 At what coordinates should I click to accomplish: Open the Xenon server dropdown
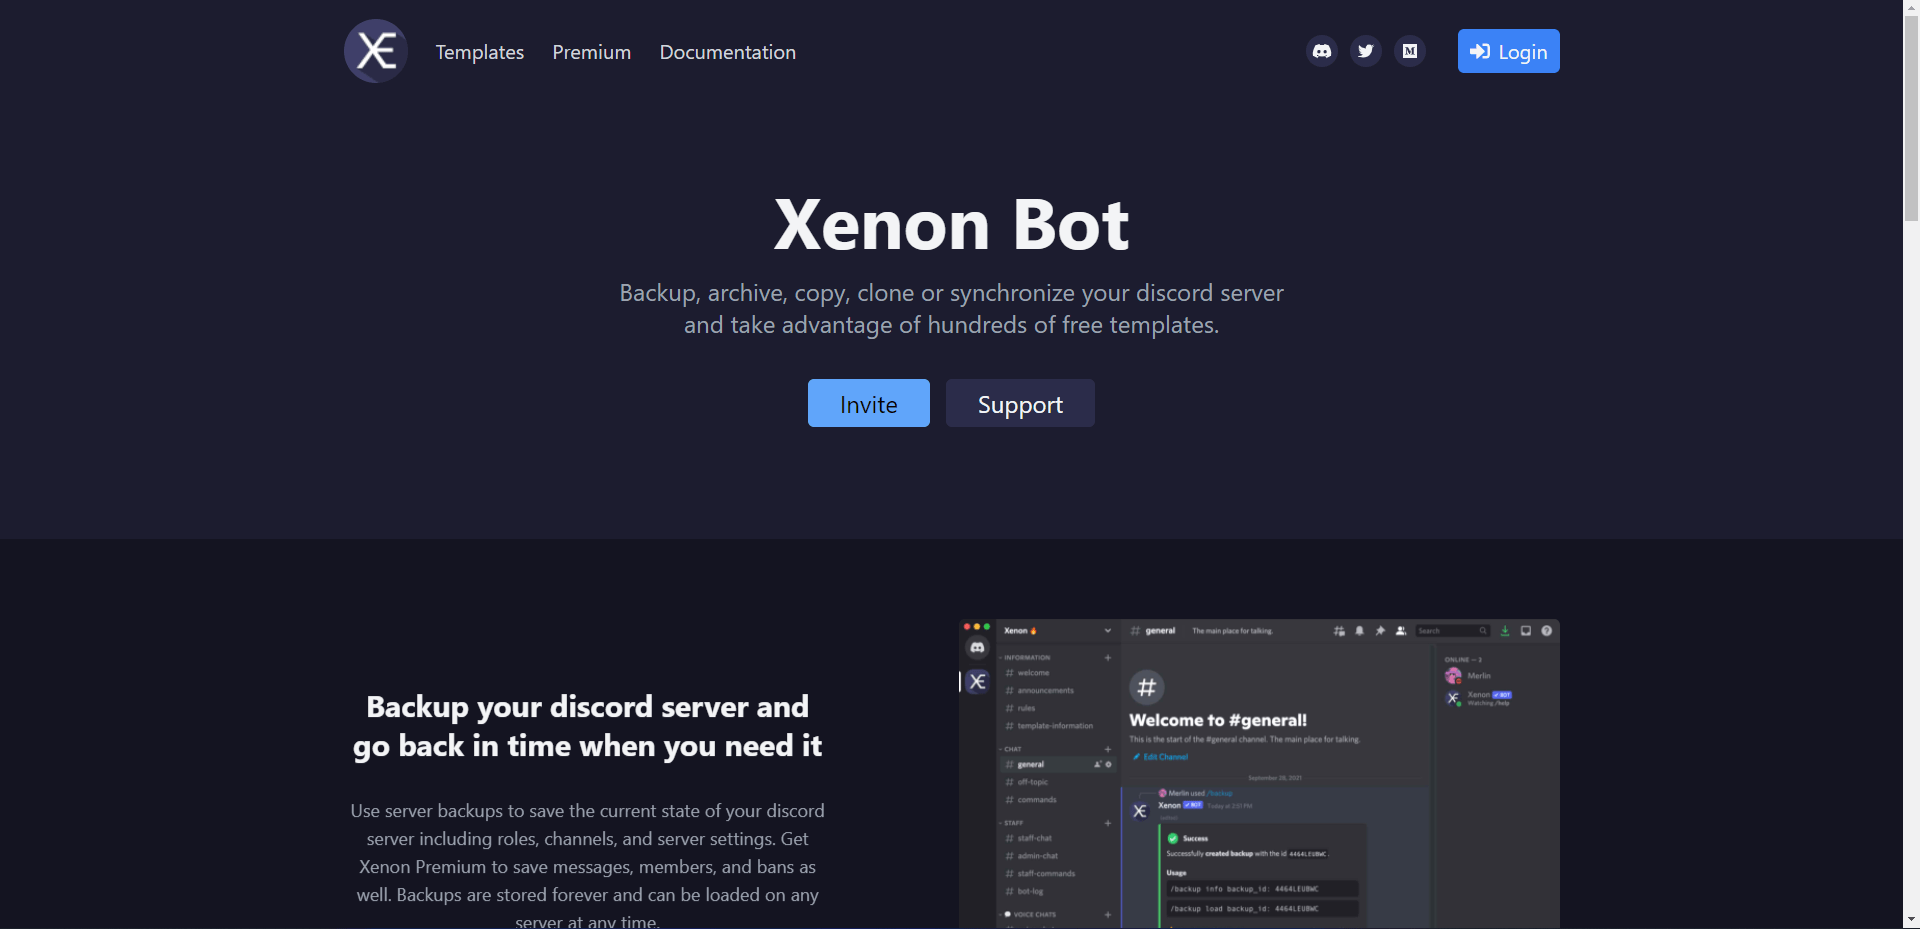click(x=1108, y=631)
